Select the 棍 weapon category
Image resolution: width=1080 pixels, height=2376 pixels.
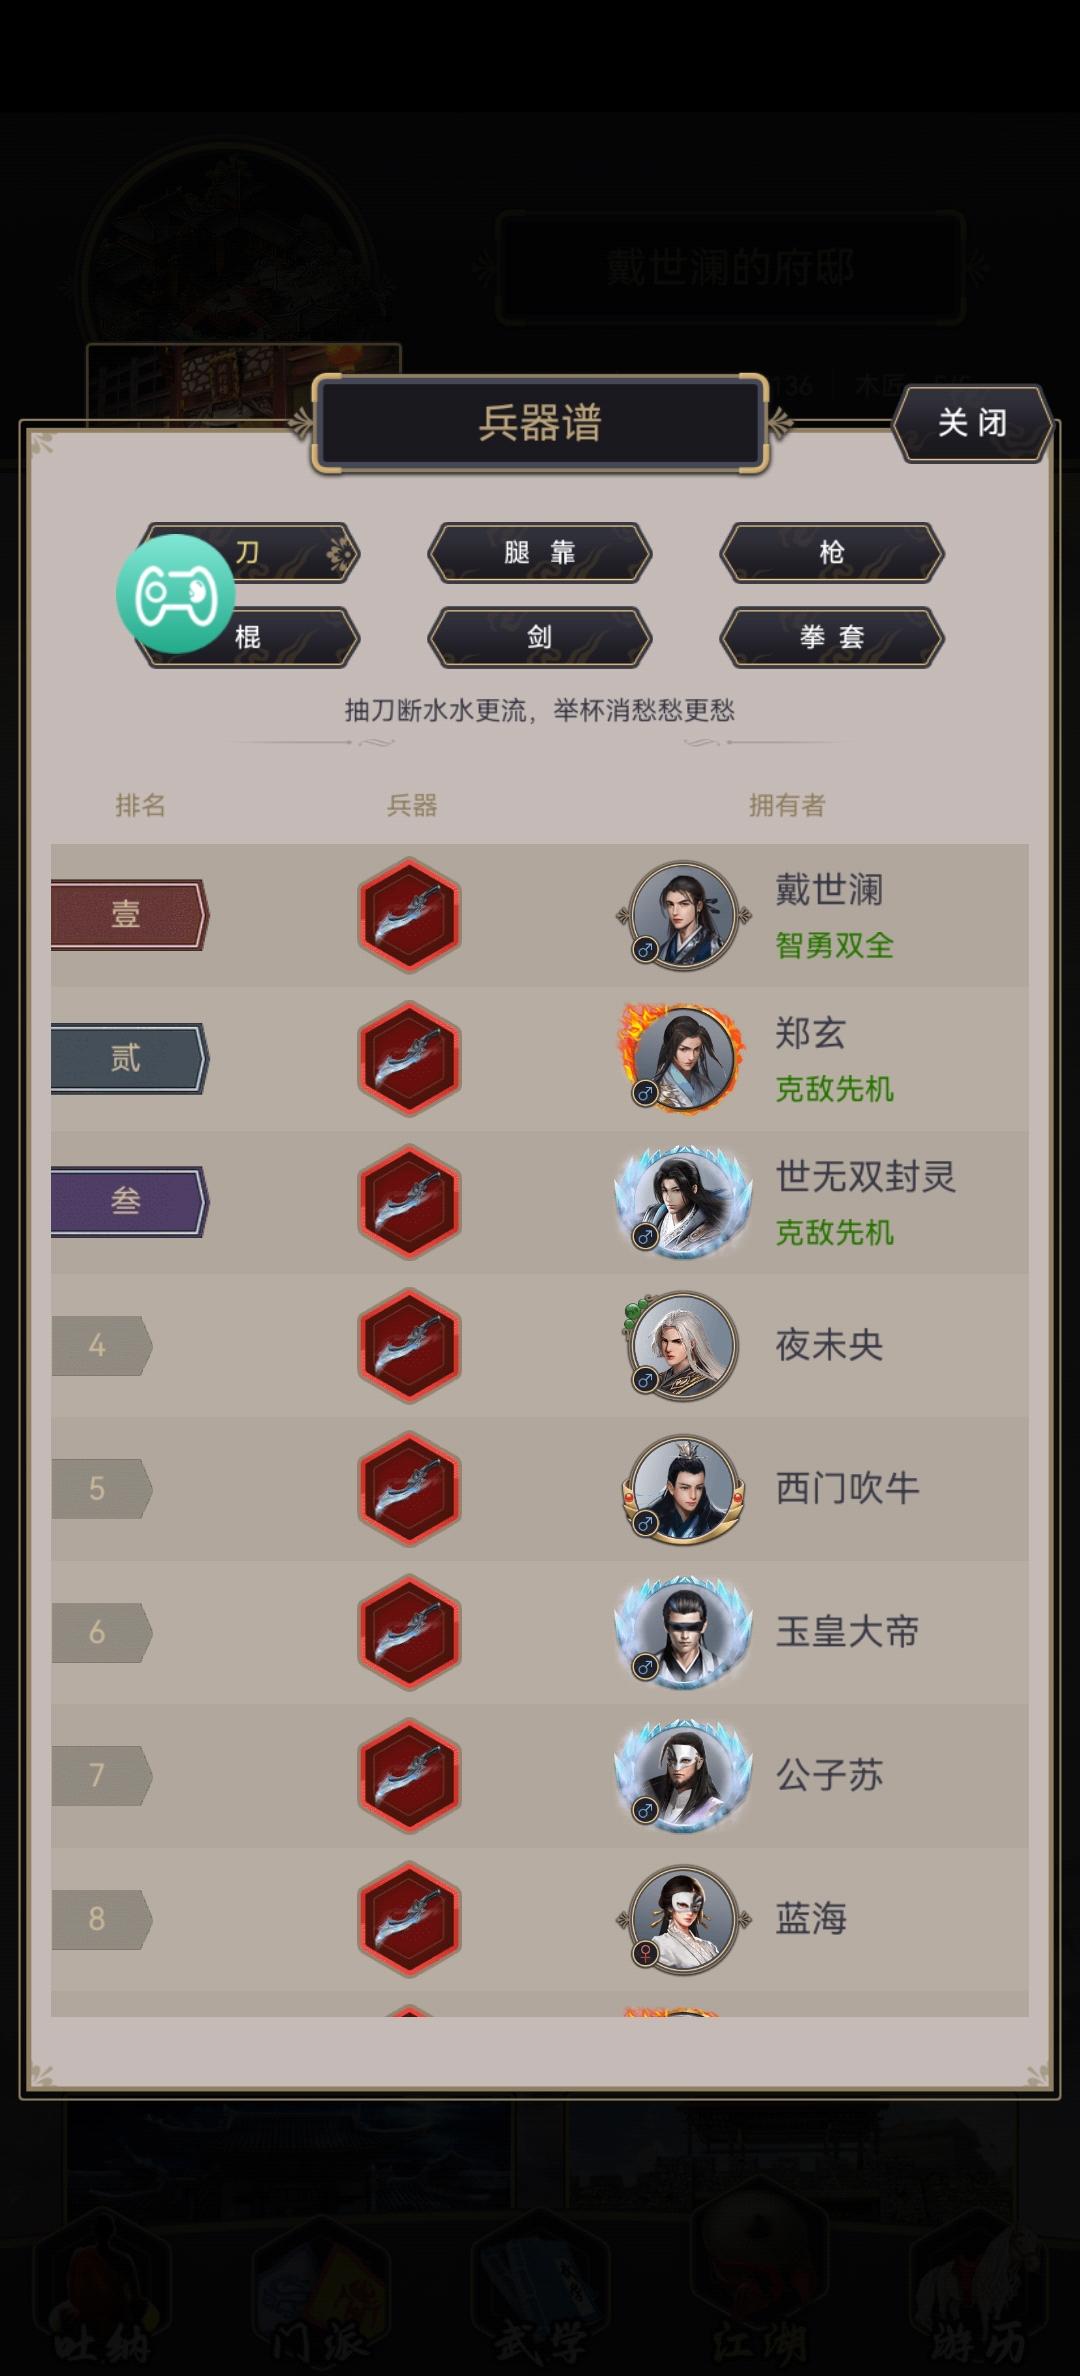pos(250,637)
